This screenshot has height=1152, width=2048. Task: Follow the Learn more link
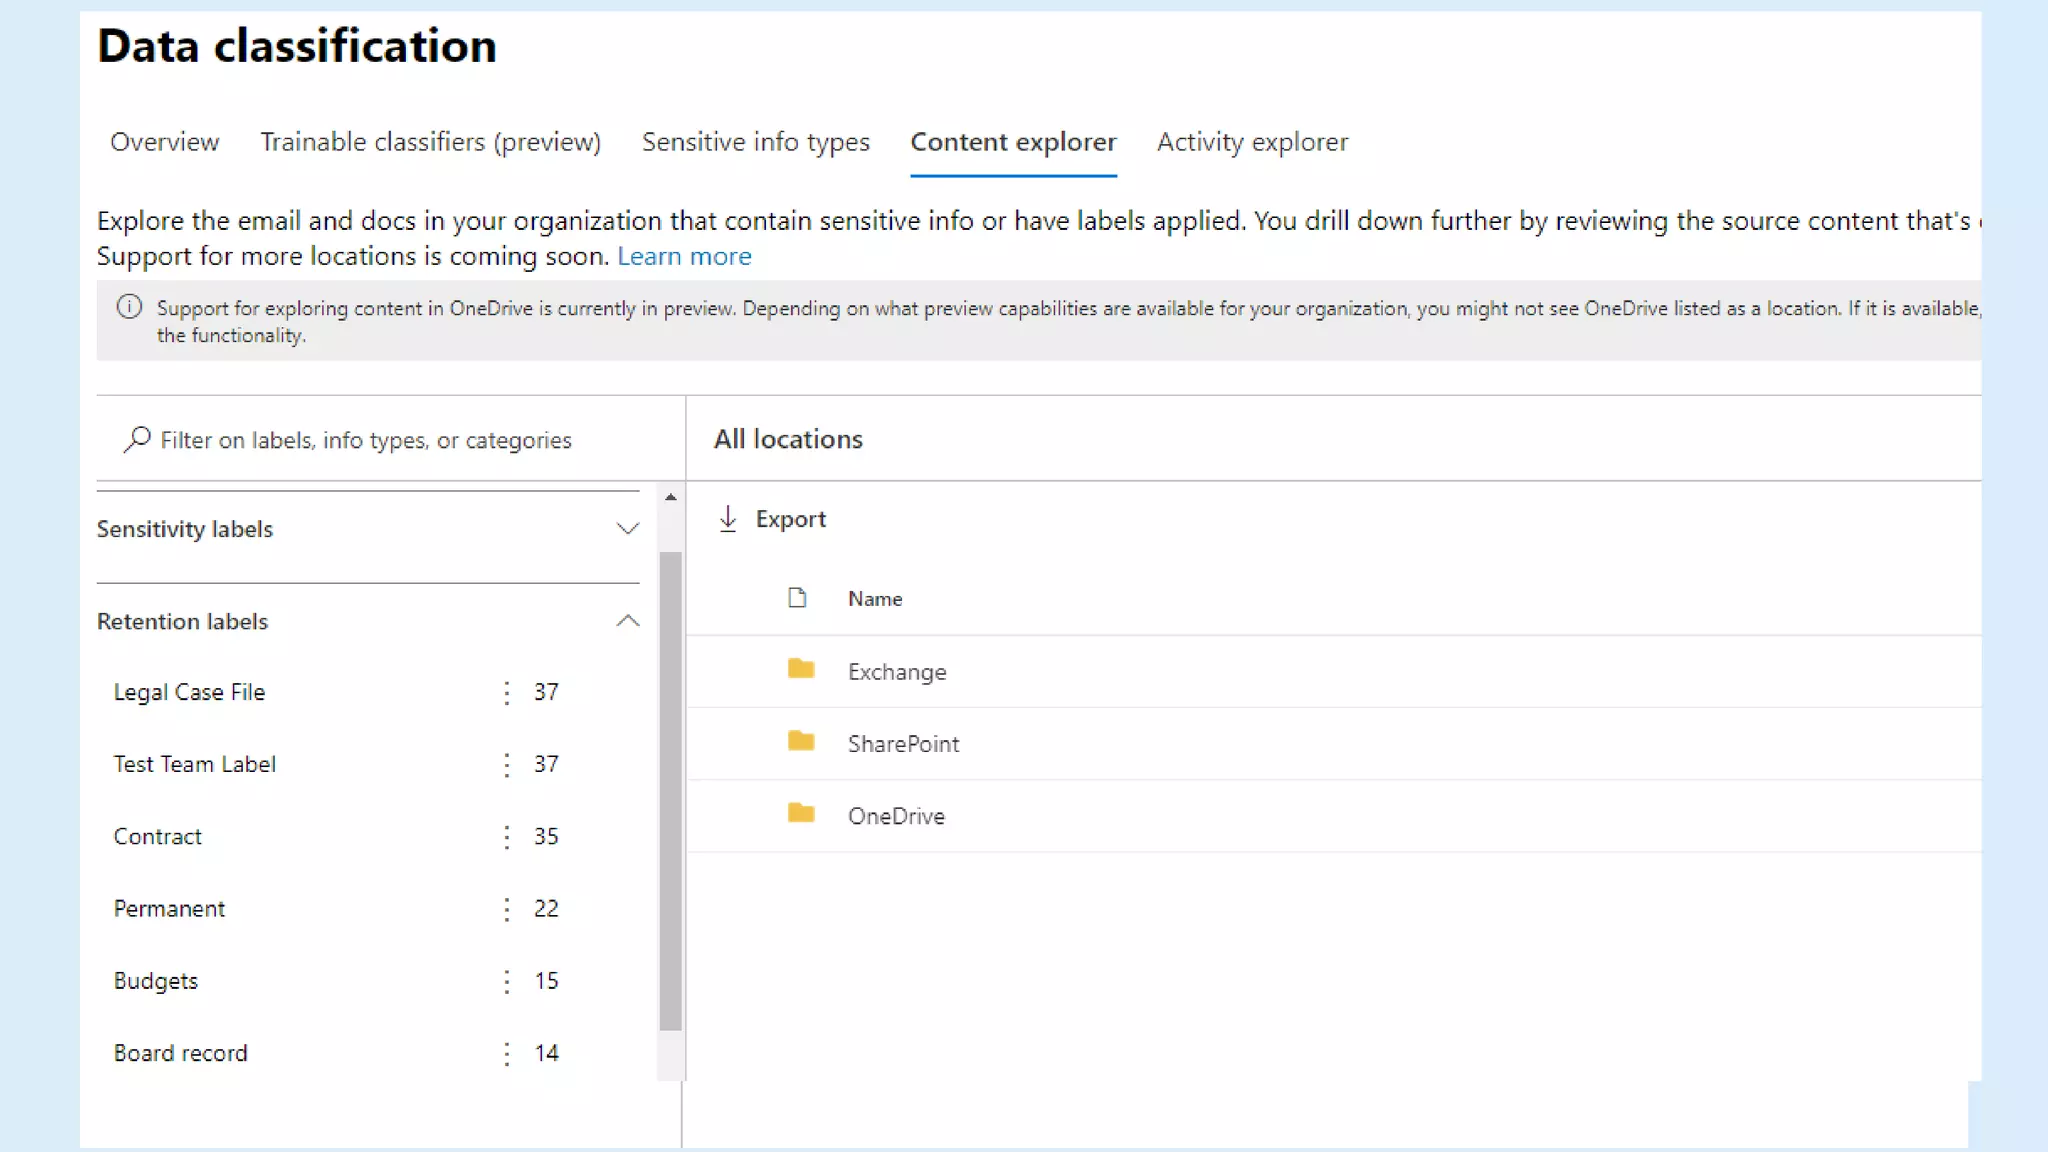click(684, 257)
